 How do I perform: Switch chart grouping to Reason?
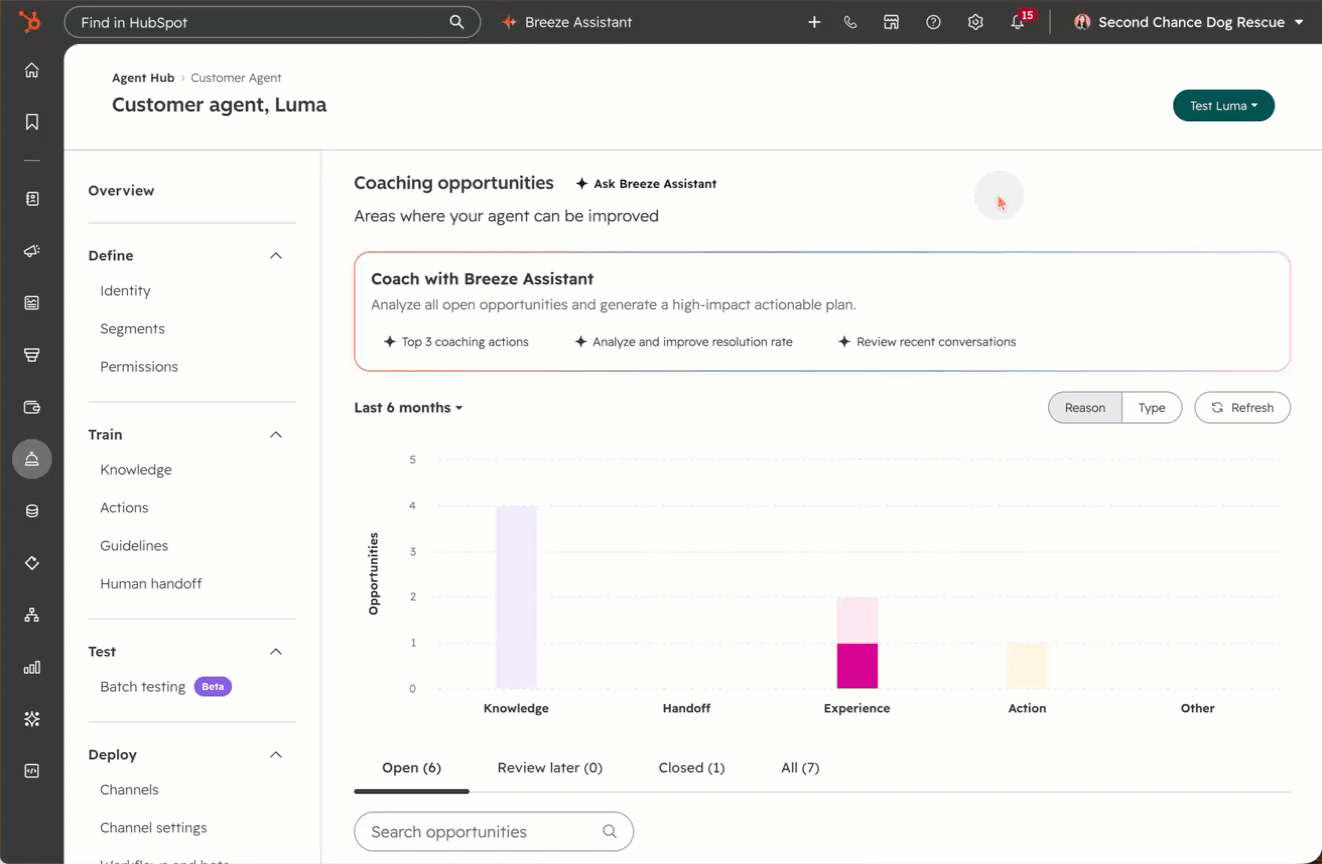pyautogui.click(x=1085, y=408)
